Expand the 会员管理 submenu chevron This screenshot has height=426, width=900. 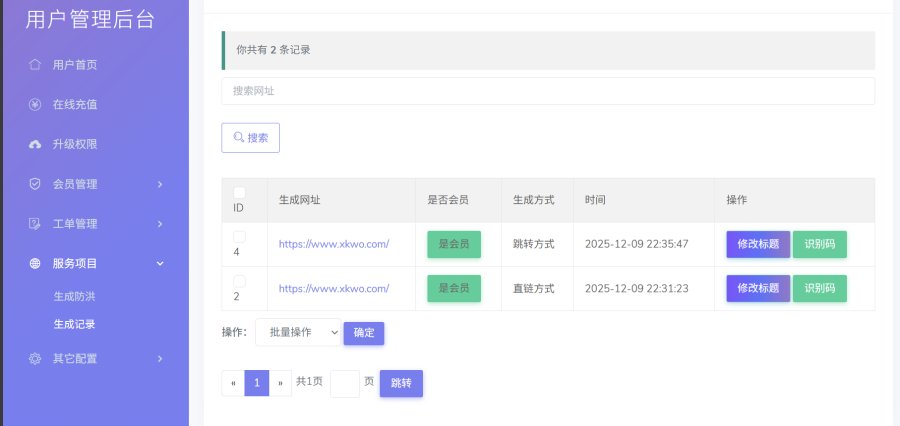pos(160,184)
